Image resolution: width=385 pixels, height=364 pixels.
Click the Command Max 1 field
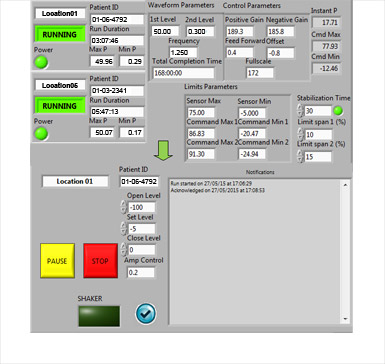tap(201, 133)
